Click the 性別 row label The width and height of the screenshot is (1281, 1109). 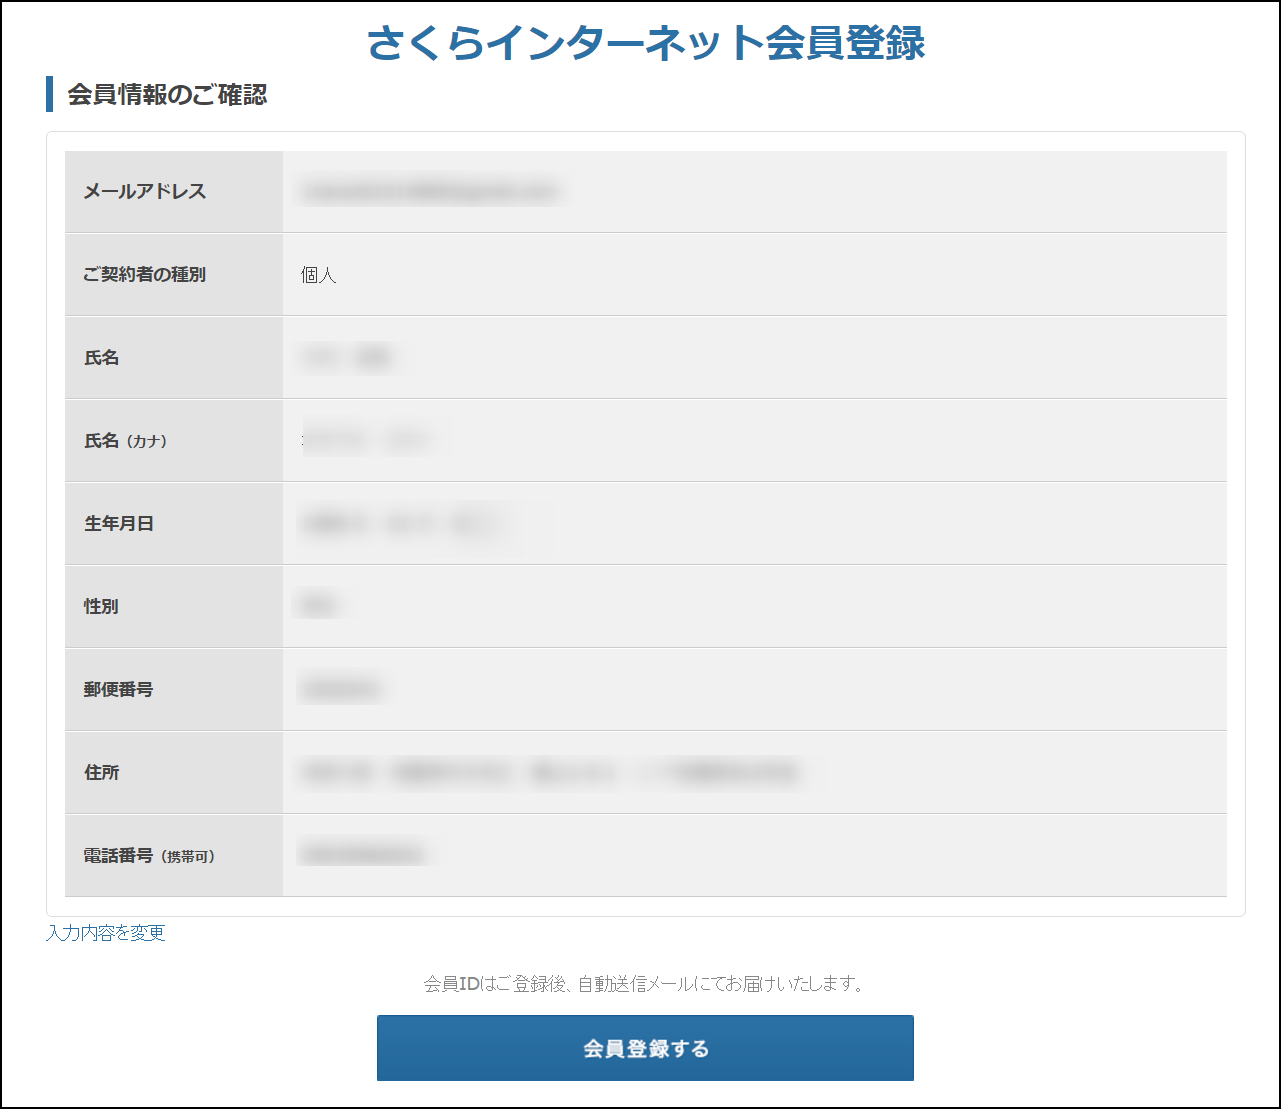point(101,607)
